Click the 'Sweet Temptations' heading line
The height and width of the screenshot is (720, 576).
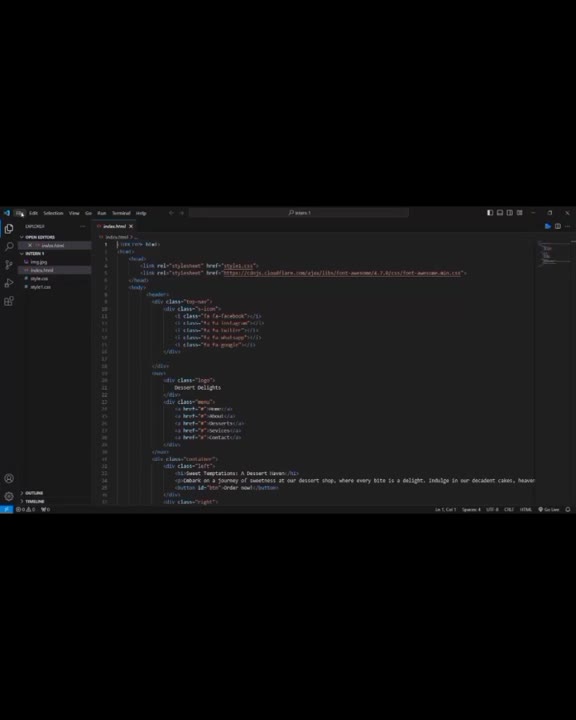point(237,473)
